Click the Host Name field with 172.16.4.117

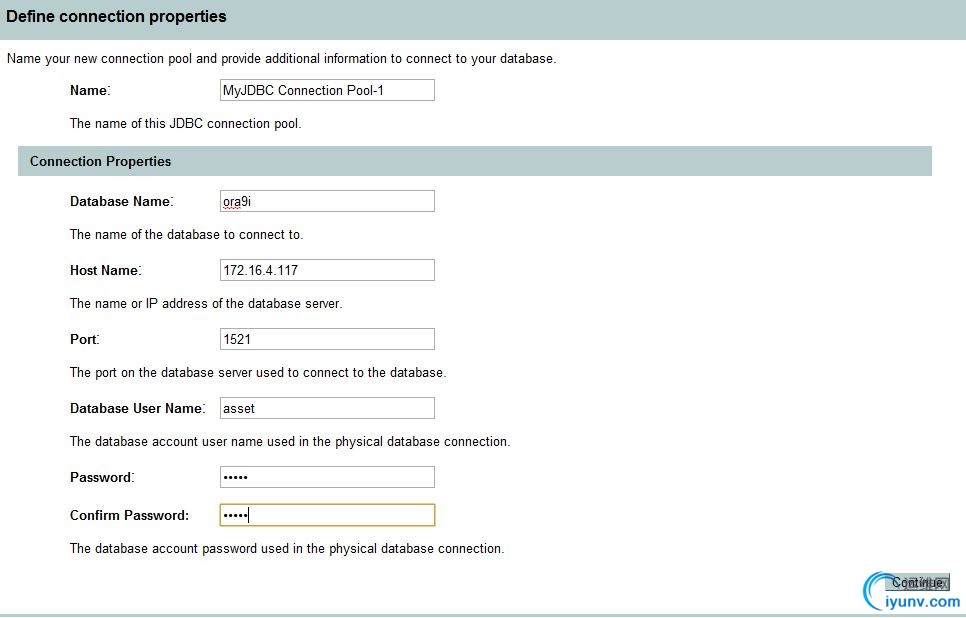[327, 270]
